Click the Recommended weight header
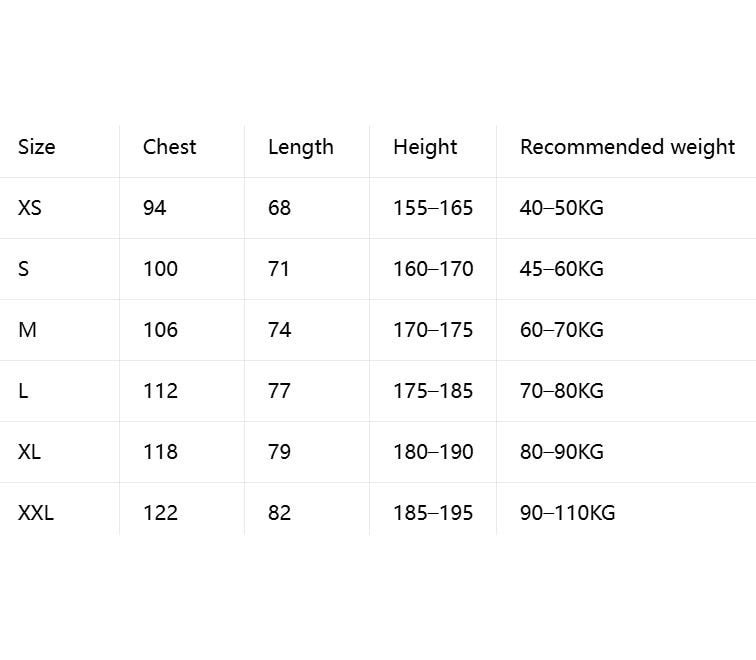This screenshot has width=756, height=660. tap(628, 148)
